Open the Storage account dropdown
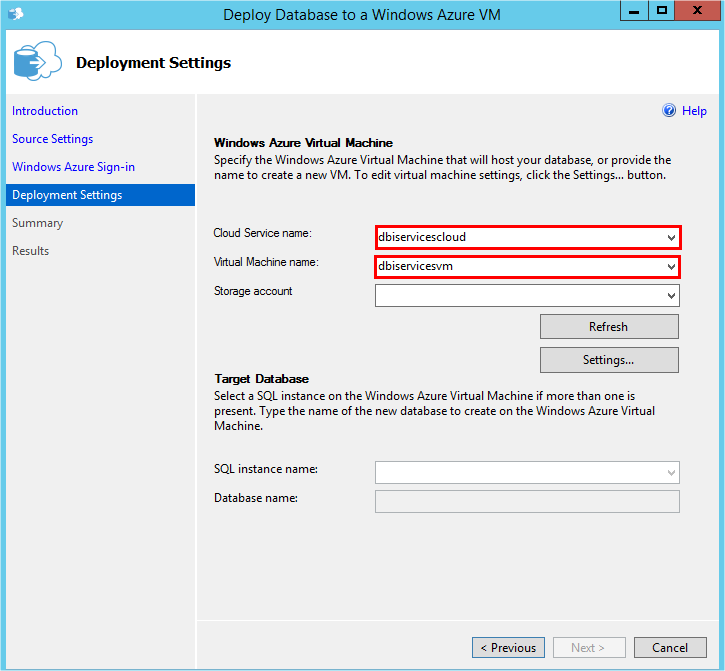Screen dimensions: 725x671 527,295
